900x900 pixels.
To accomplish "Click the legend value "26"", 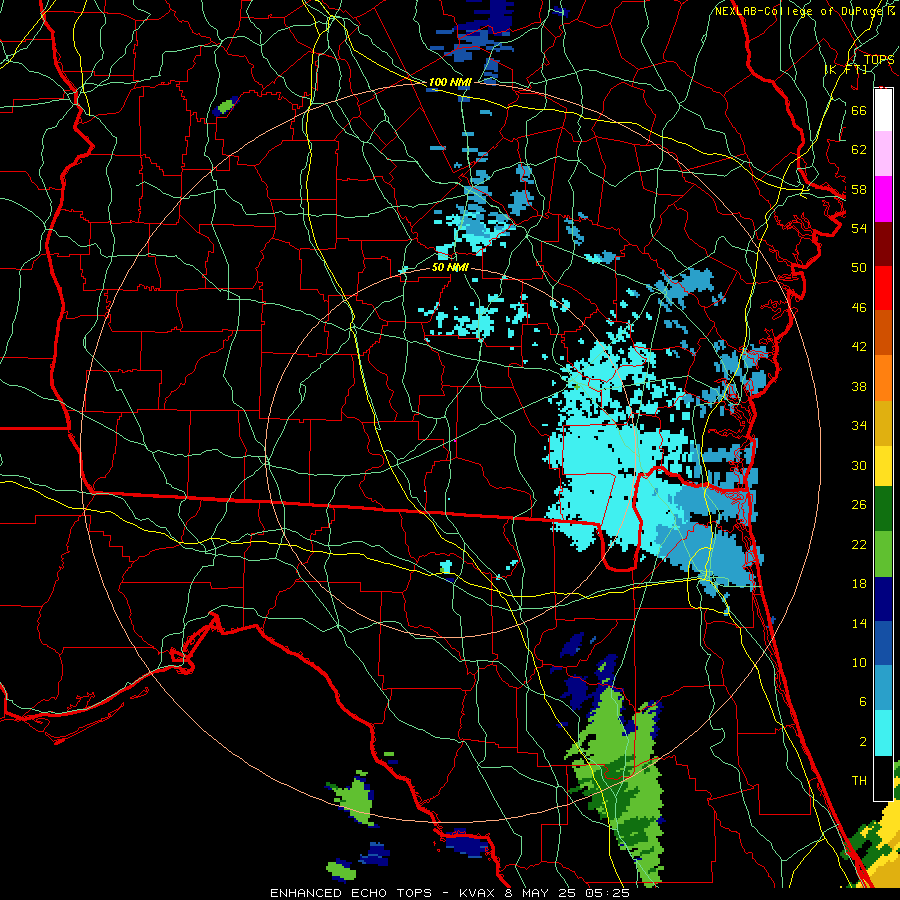I will pyautogui.click(x=859, y=505).
